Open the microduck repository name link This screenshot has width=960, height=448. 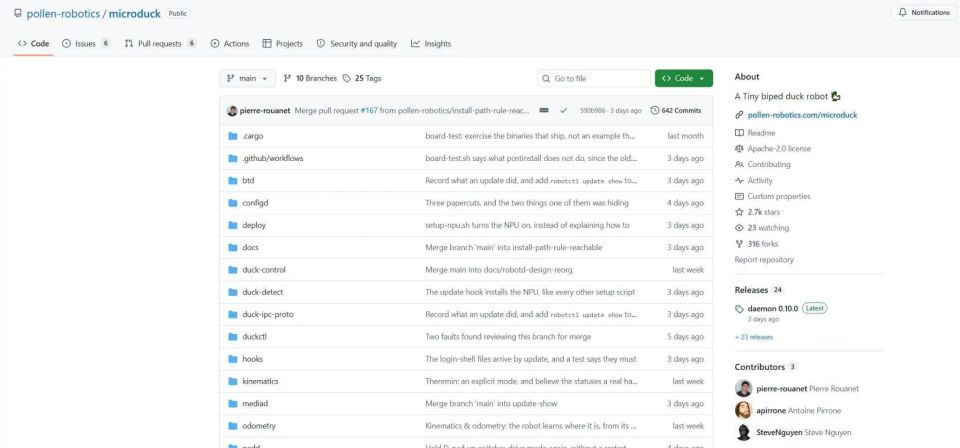click(135, 13)
